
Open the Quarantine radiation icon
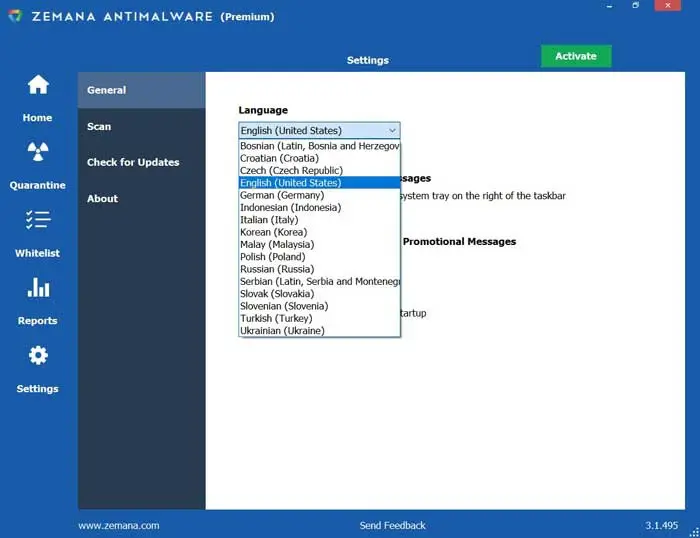[x=38, y=151]
